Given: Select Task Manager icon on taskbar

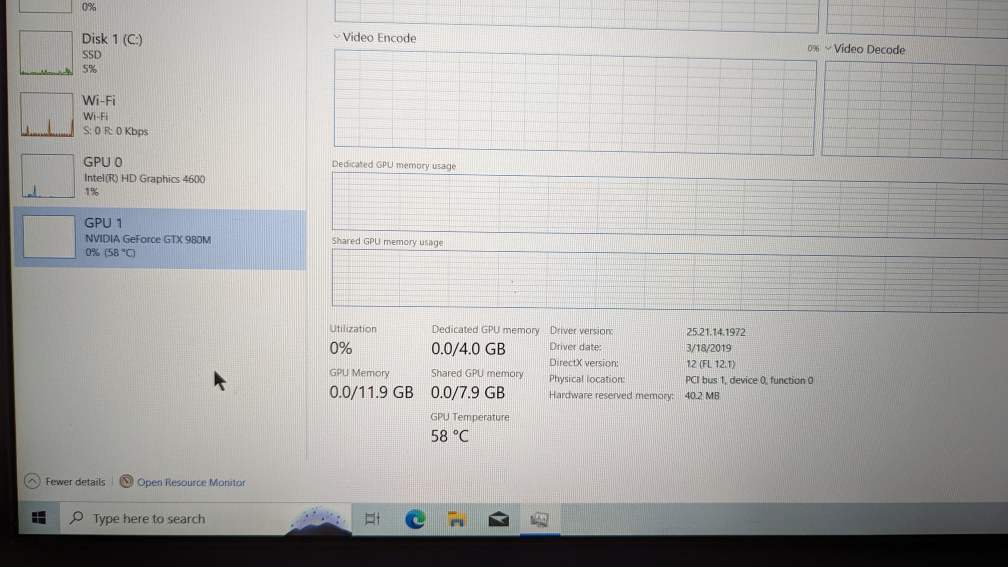Looking at the screenshot, I should coord(539,519).
